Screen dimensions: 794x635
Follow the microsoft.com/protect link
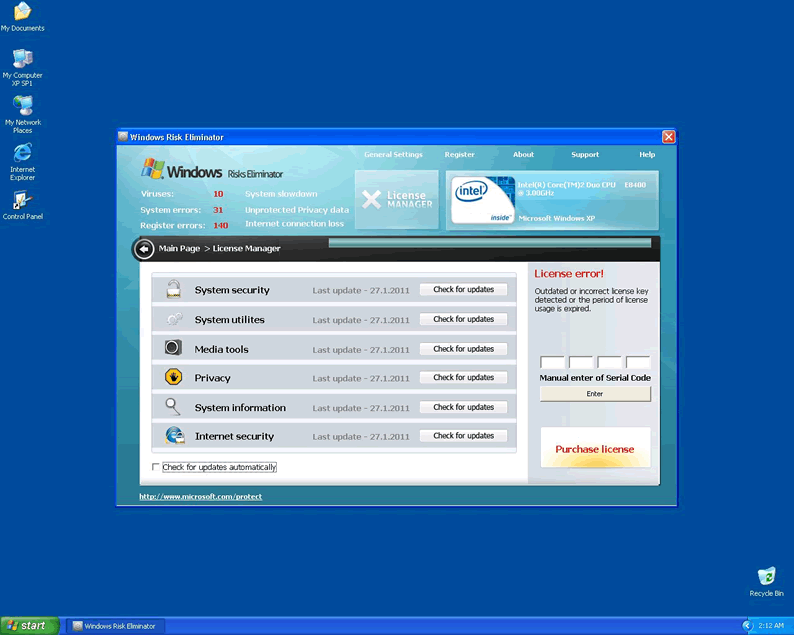coord(200,497)
